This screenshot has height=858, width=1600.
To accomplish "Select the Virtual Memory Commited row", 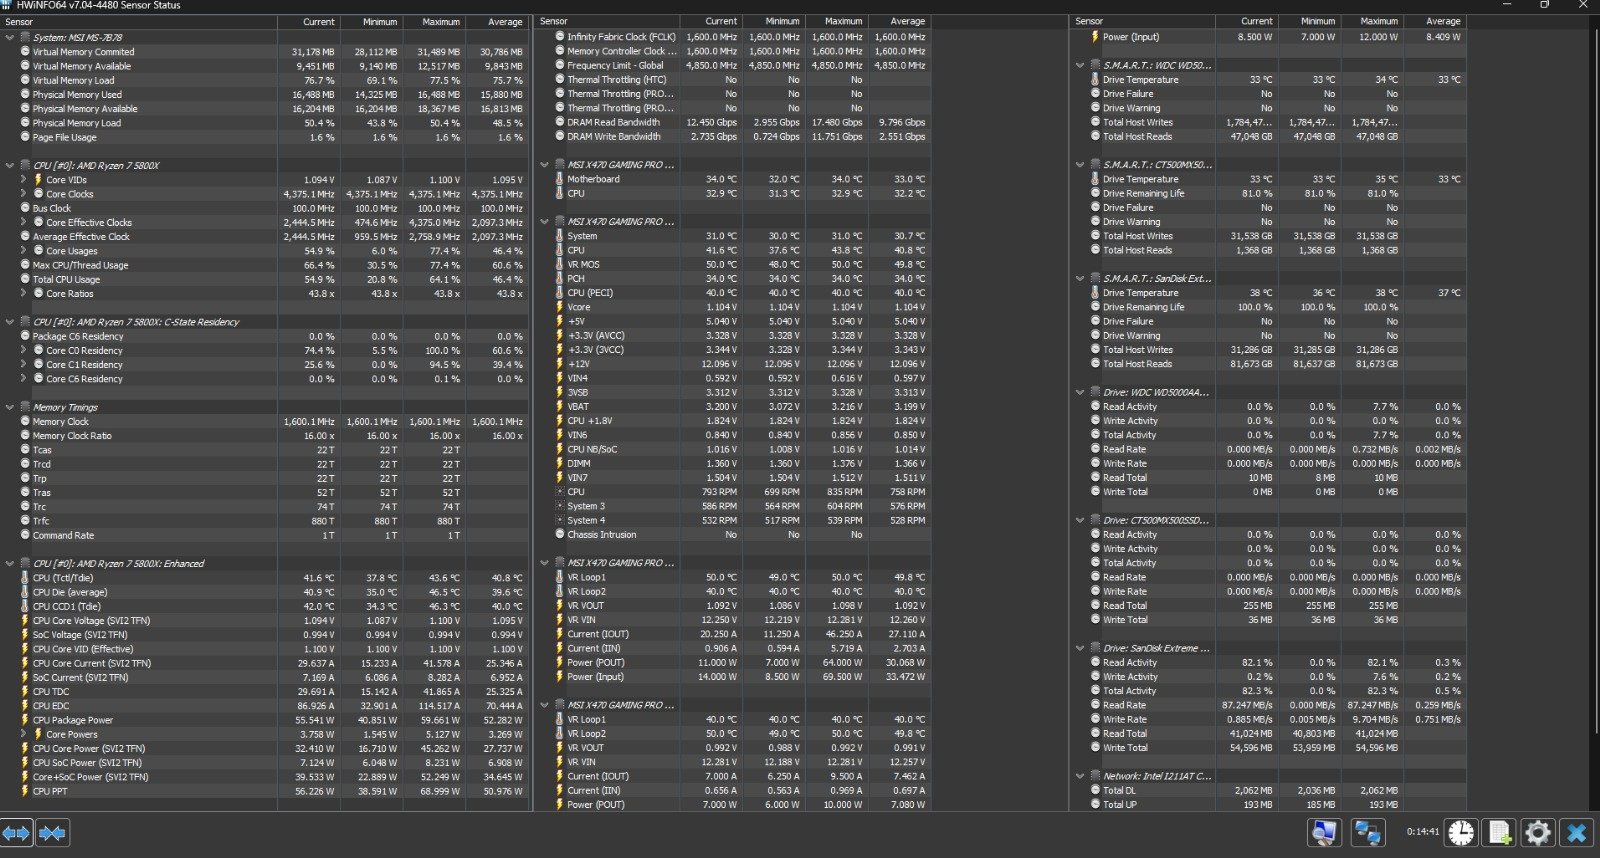I will [265, 52].
